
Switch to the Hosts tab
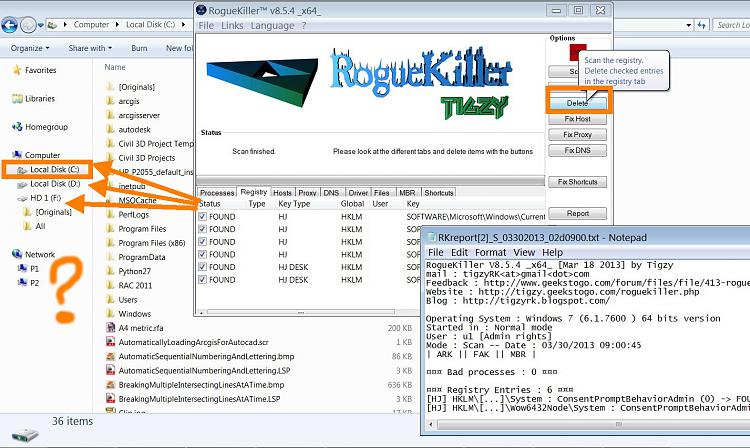coord(282,193)
